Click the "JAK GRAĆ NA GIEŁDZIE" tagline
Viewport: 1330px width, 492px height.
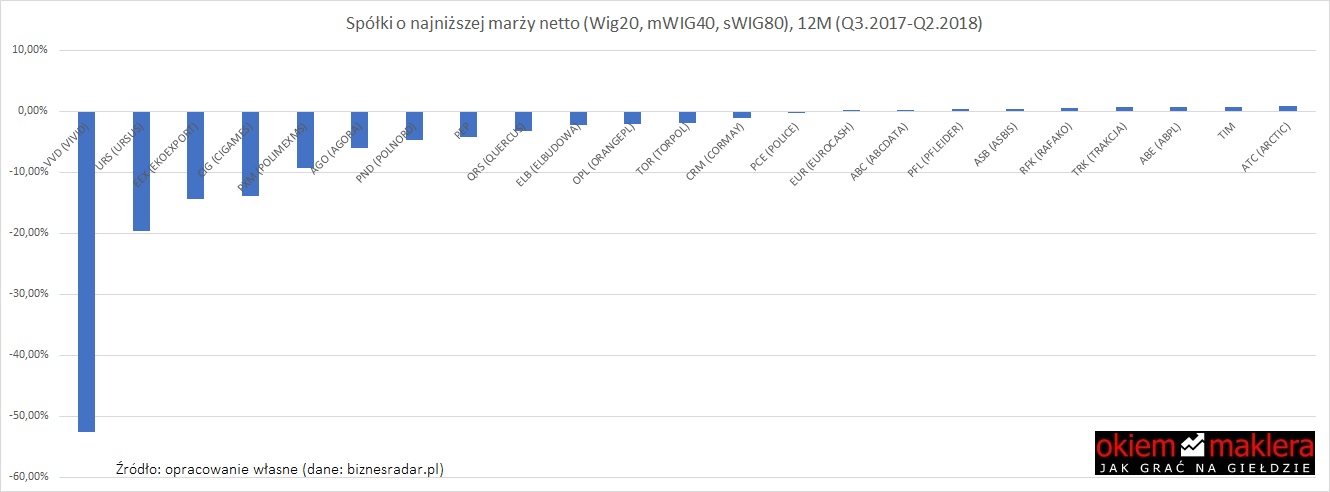tap(1205, 468)
